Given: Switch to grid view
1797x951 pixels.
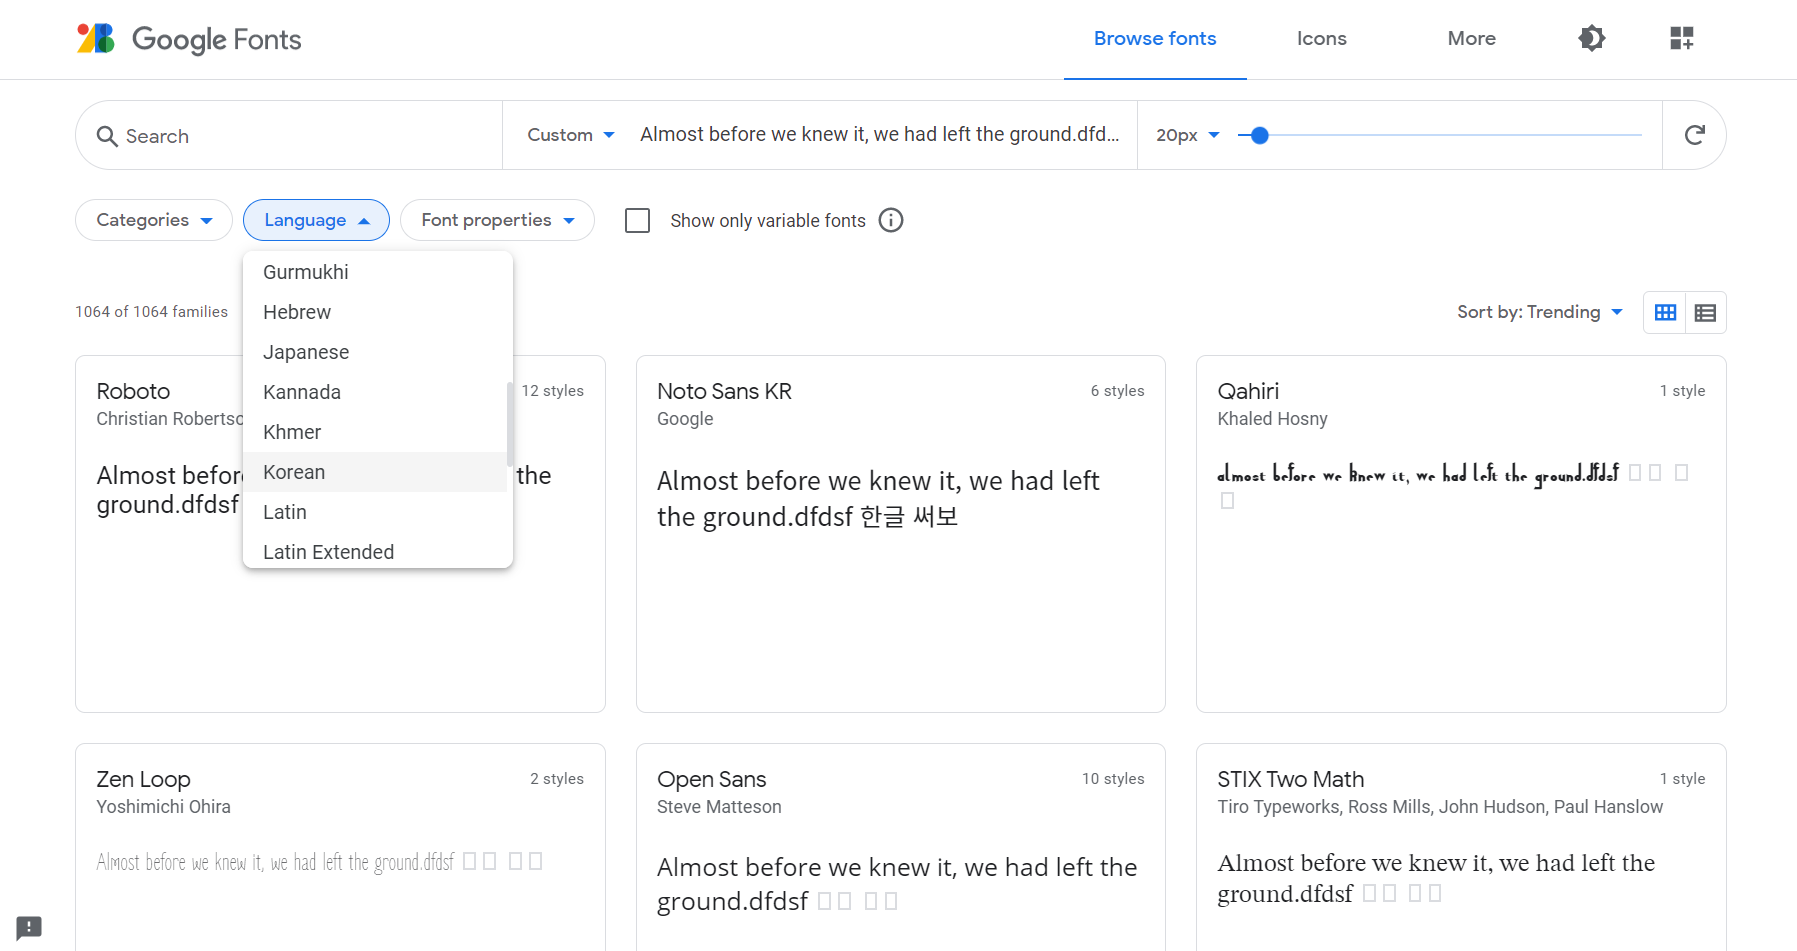Looking at the screenshot, I should pos(1665,313).
